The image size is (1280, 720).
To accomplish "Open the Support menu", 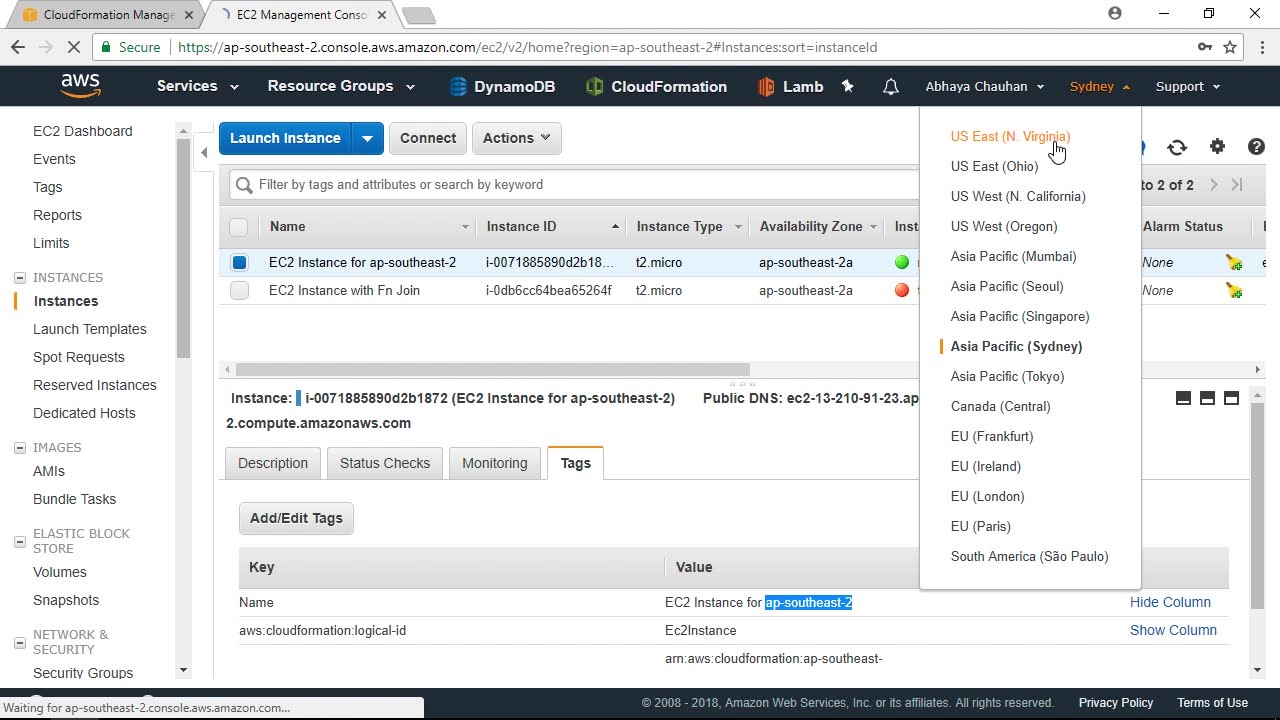I will click(x=1188, y=86).
